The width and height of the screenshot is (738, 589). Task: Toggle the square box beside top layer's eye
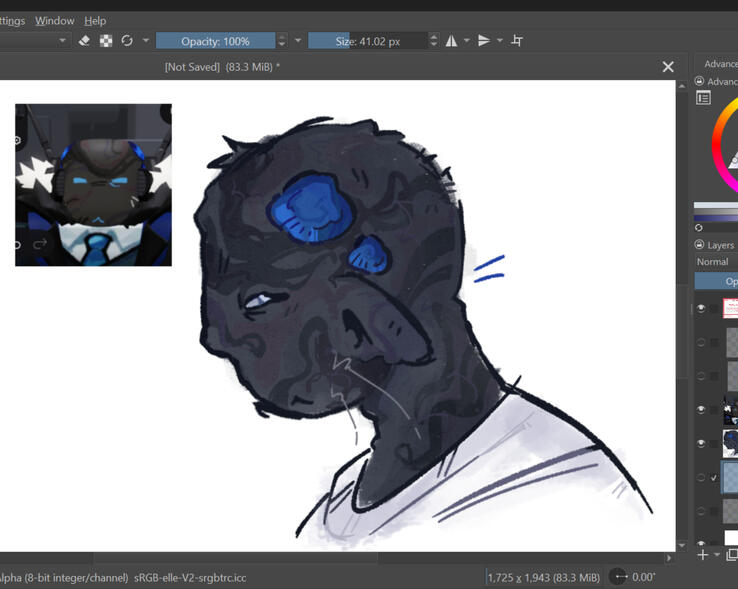714,308
